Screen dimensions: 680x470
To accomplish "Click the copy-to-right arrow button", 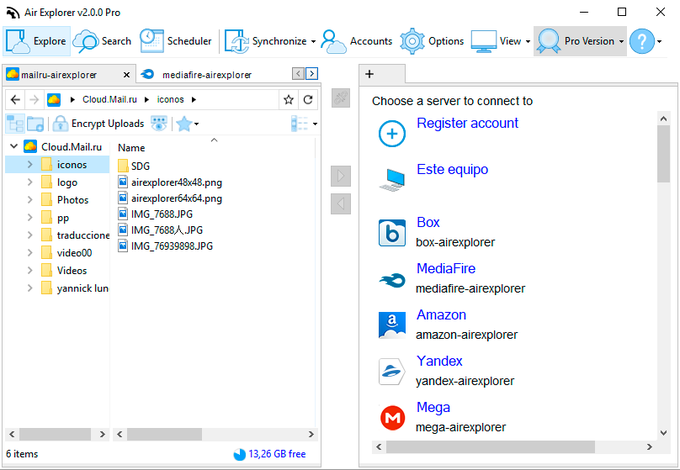I will (340, 176).
